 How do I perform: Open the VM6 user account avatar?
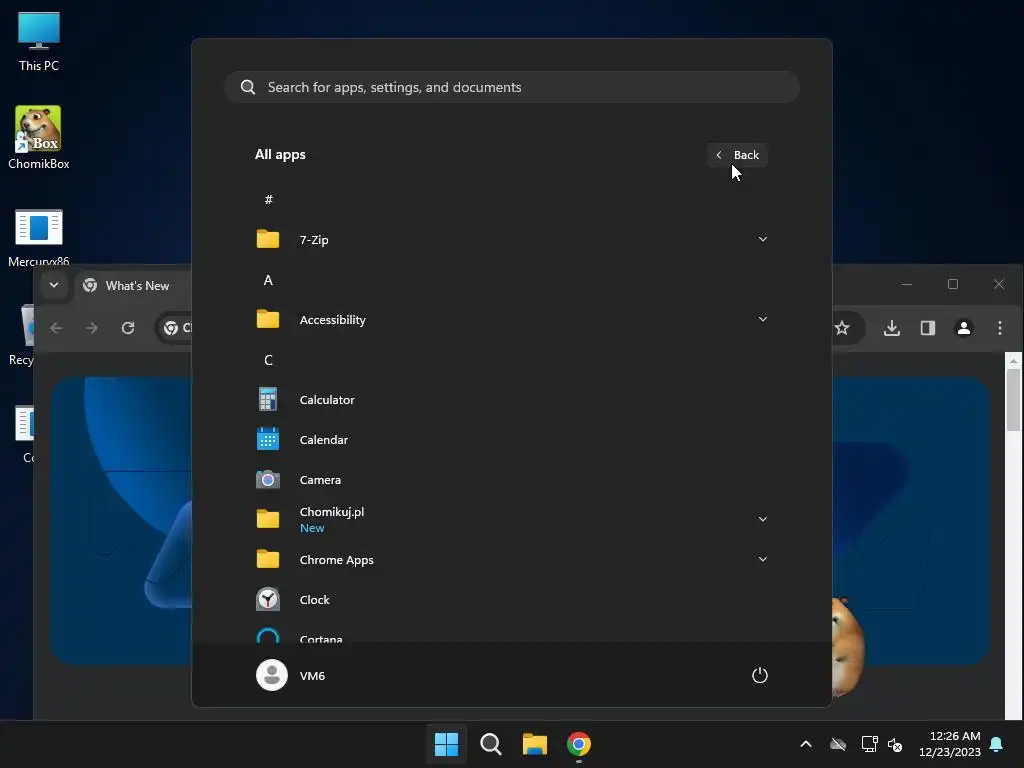pyautogui.click(x=272, y=675)
